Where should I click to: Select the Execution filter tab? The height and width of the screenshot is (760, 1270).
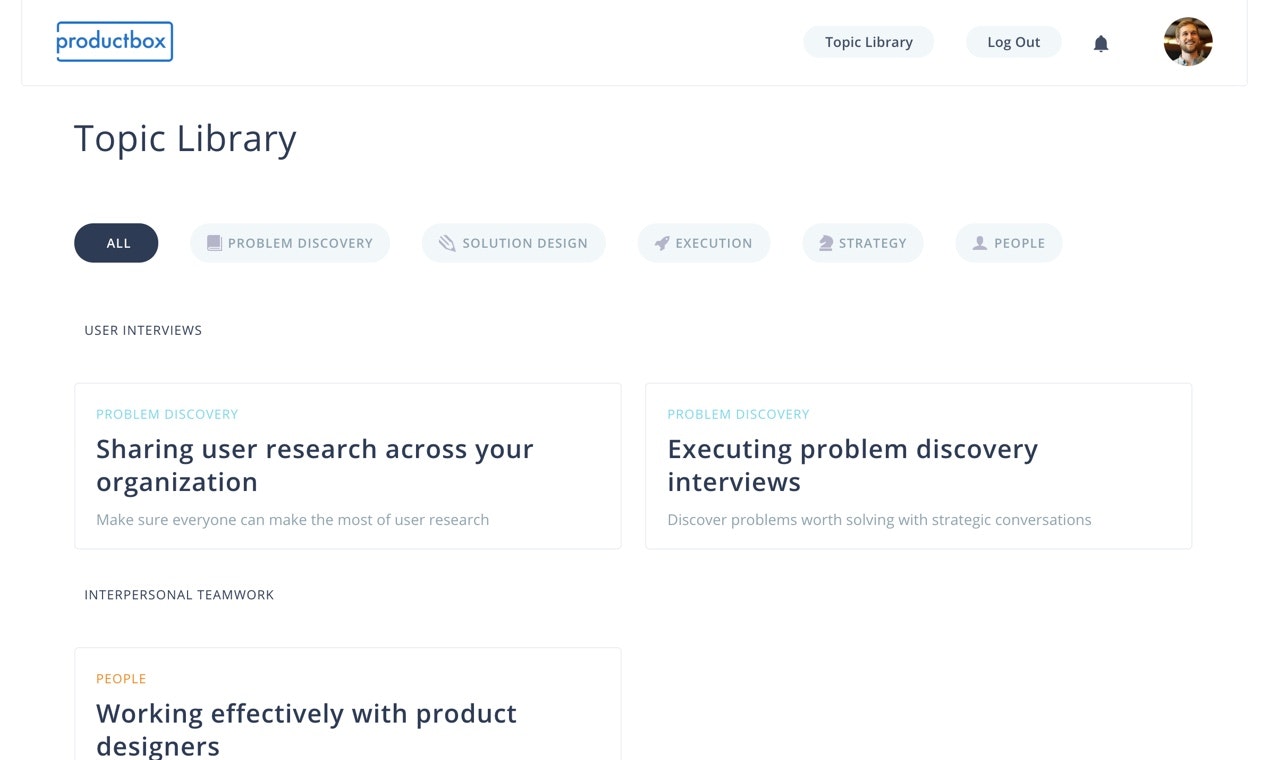click(x=704, y=242)
